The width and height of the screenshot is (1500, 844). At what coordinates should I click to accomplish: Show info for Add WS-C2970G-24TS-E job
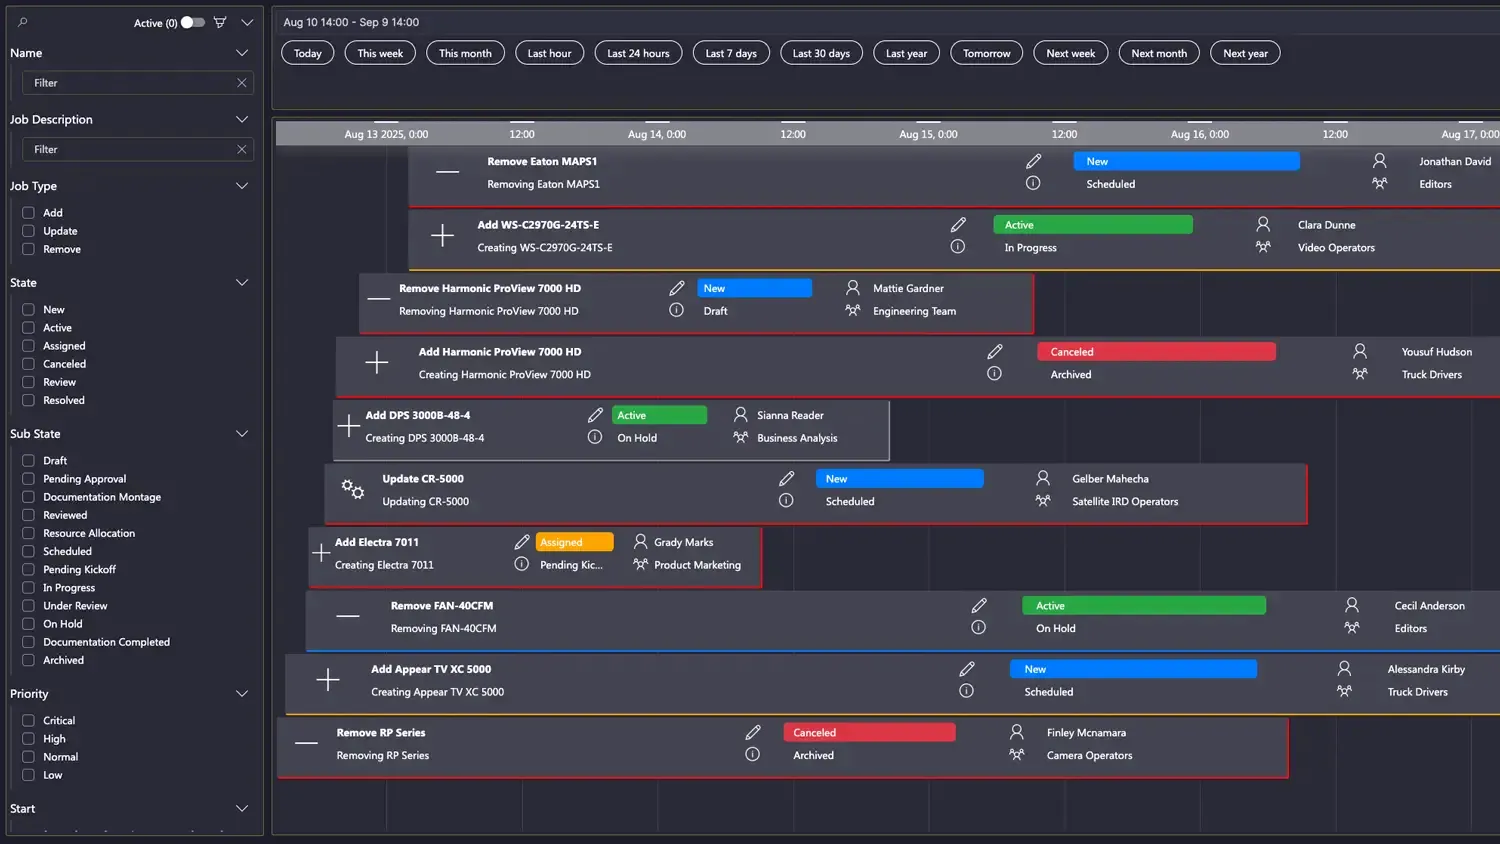coord(958,246)
